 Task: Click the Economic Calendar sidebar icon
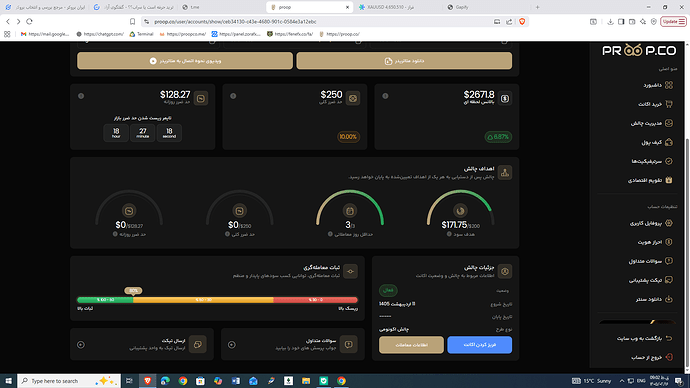[x=669, y=180]
